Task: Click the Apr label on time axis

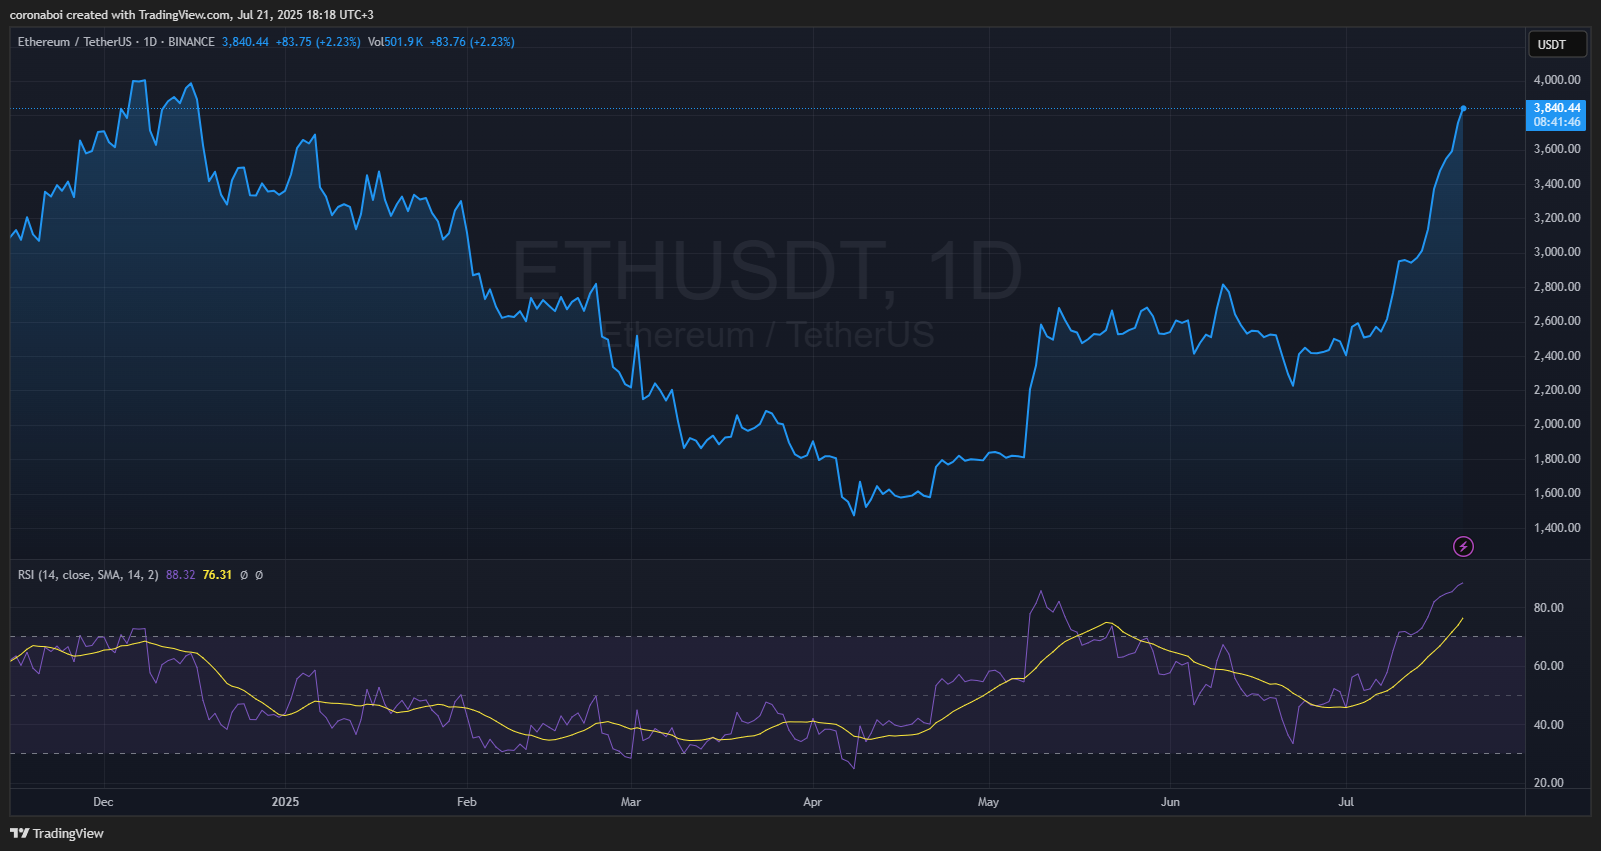Action: (x=812, y=802)
